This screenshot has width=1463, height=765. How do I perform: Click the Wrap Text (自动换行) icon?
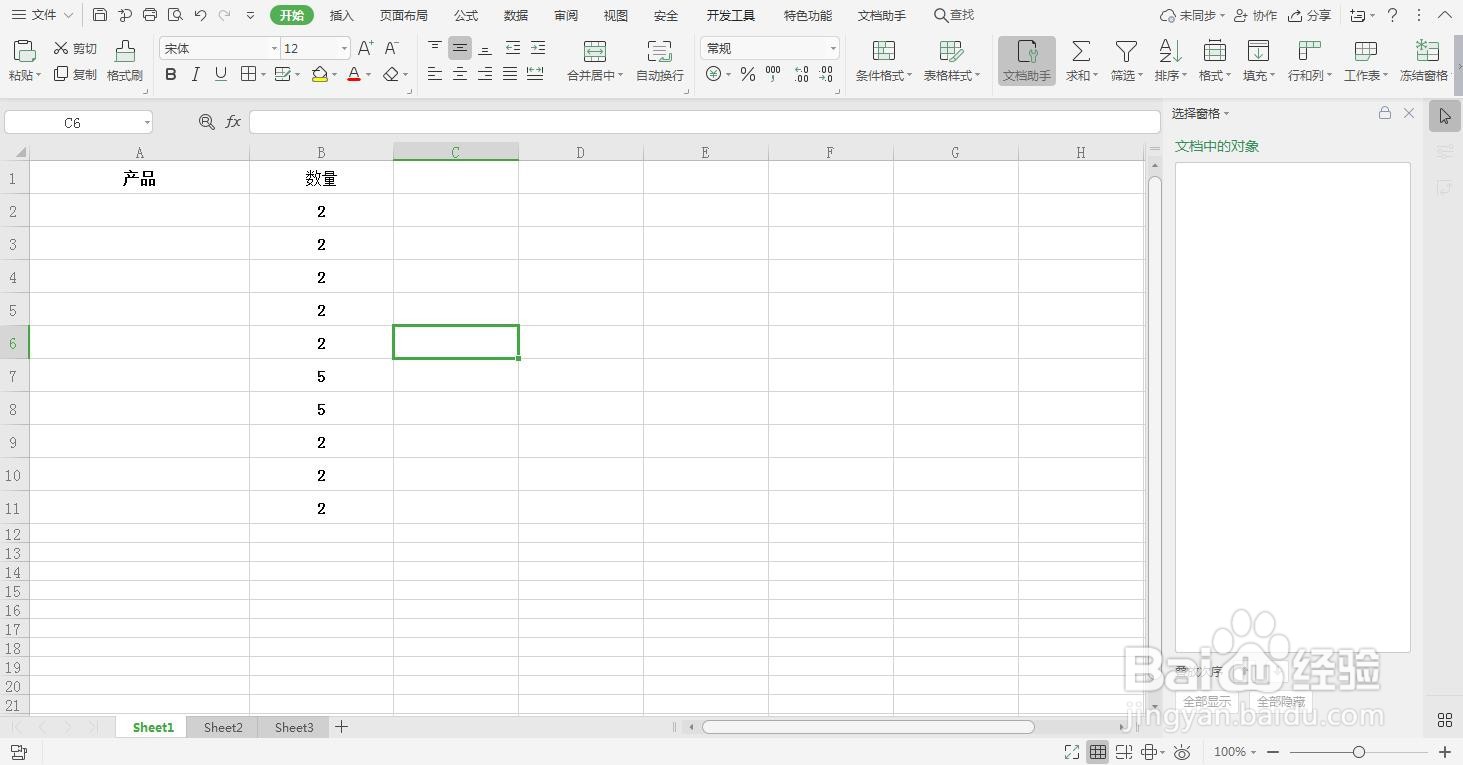tap(659, 52)
